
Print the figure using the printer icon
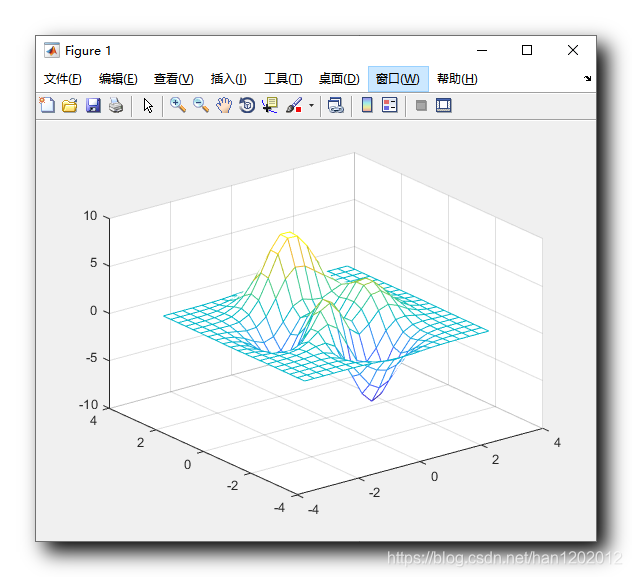pos(116,106)
